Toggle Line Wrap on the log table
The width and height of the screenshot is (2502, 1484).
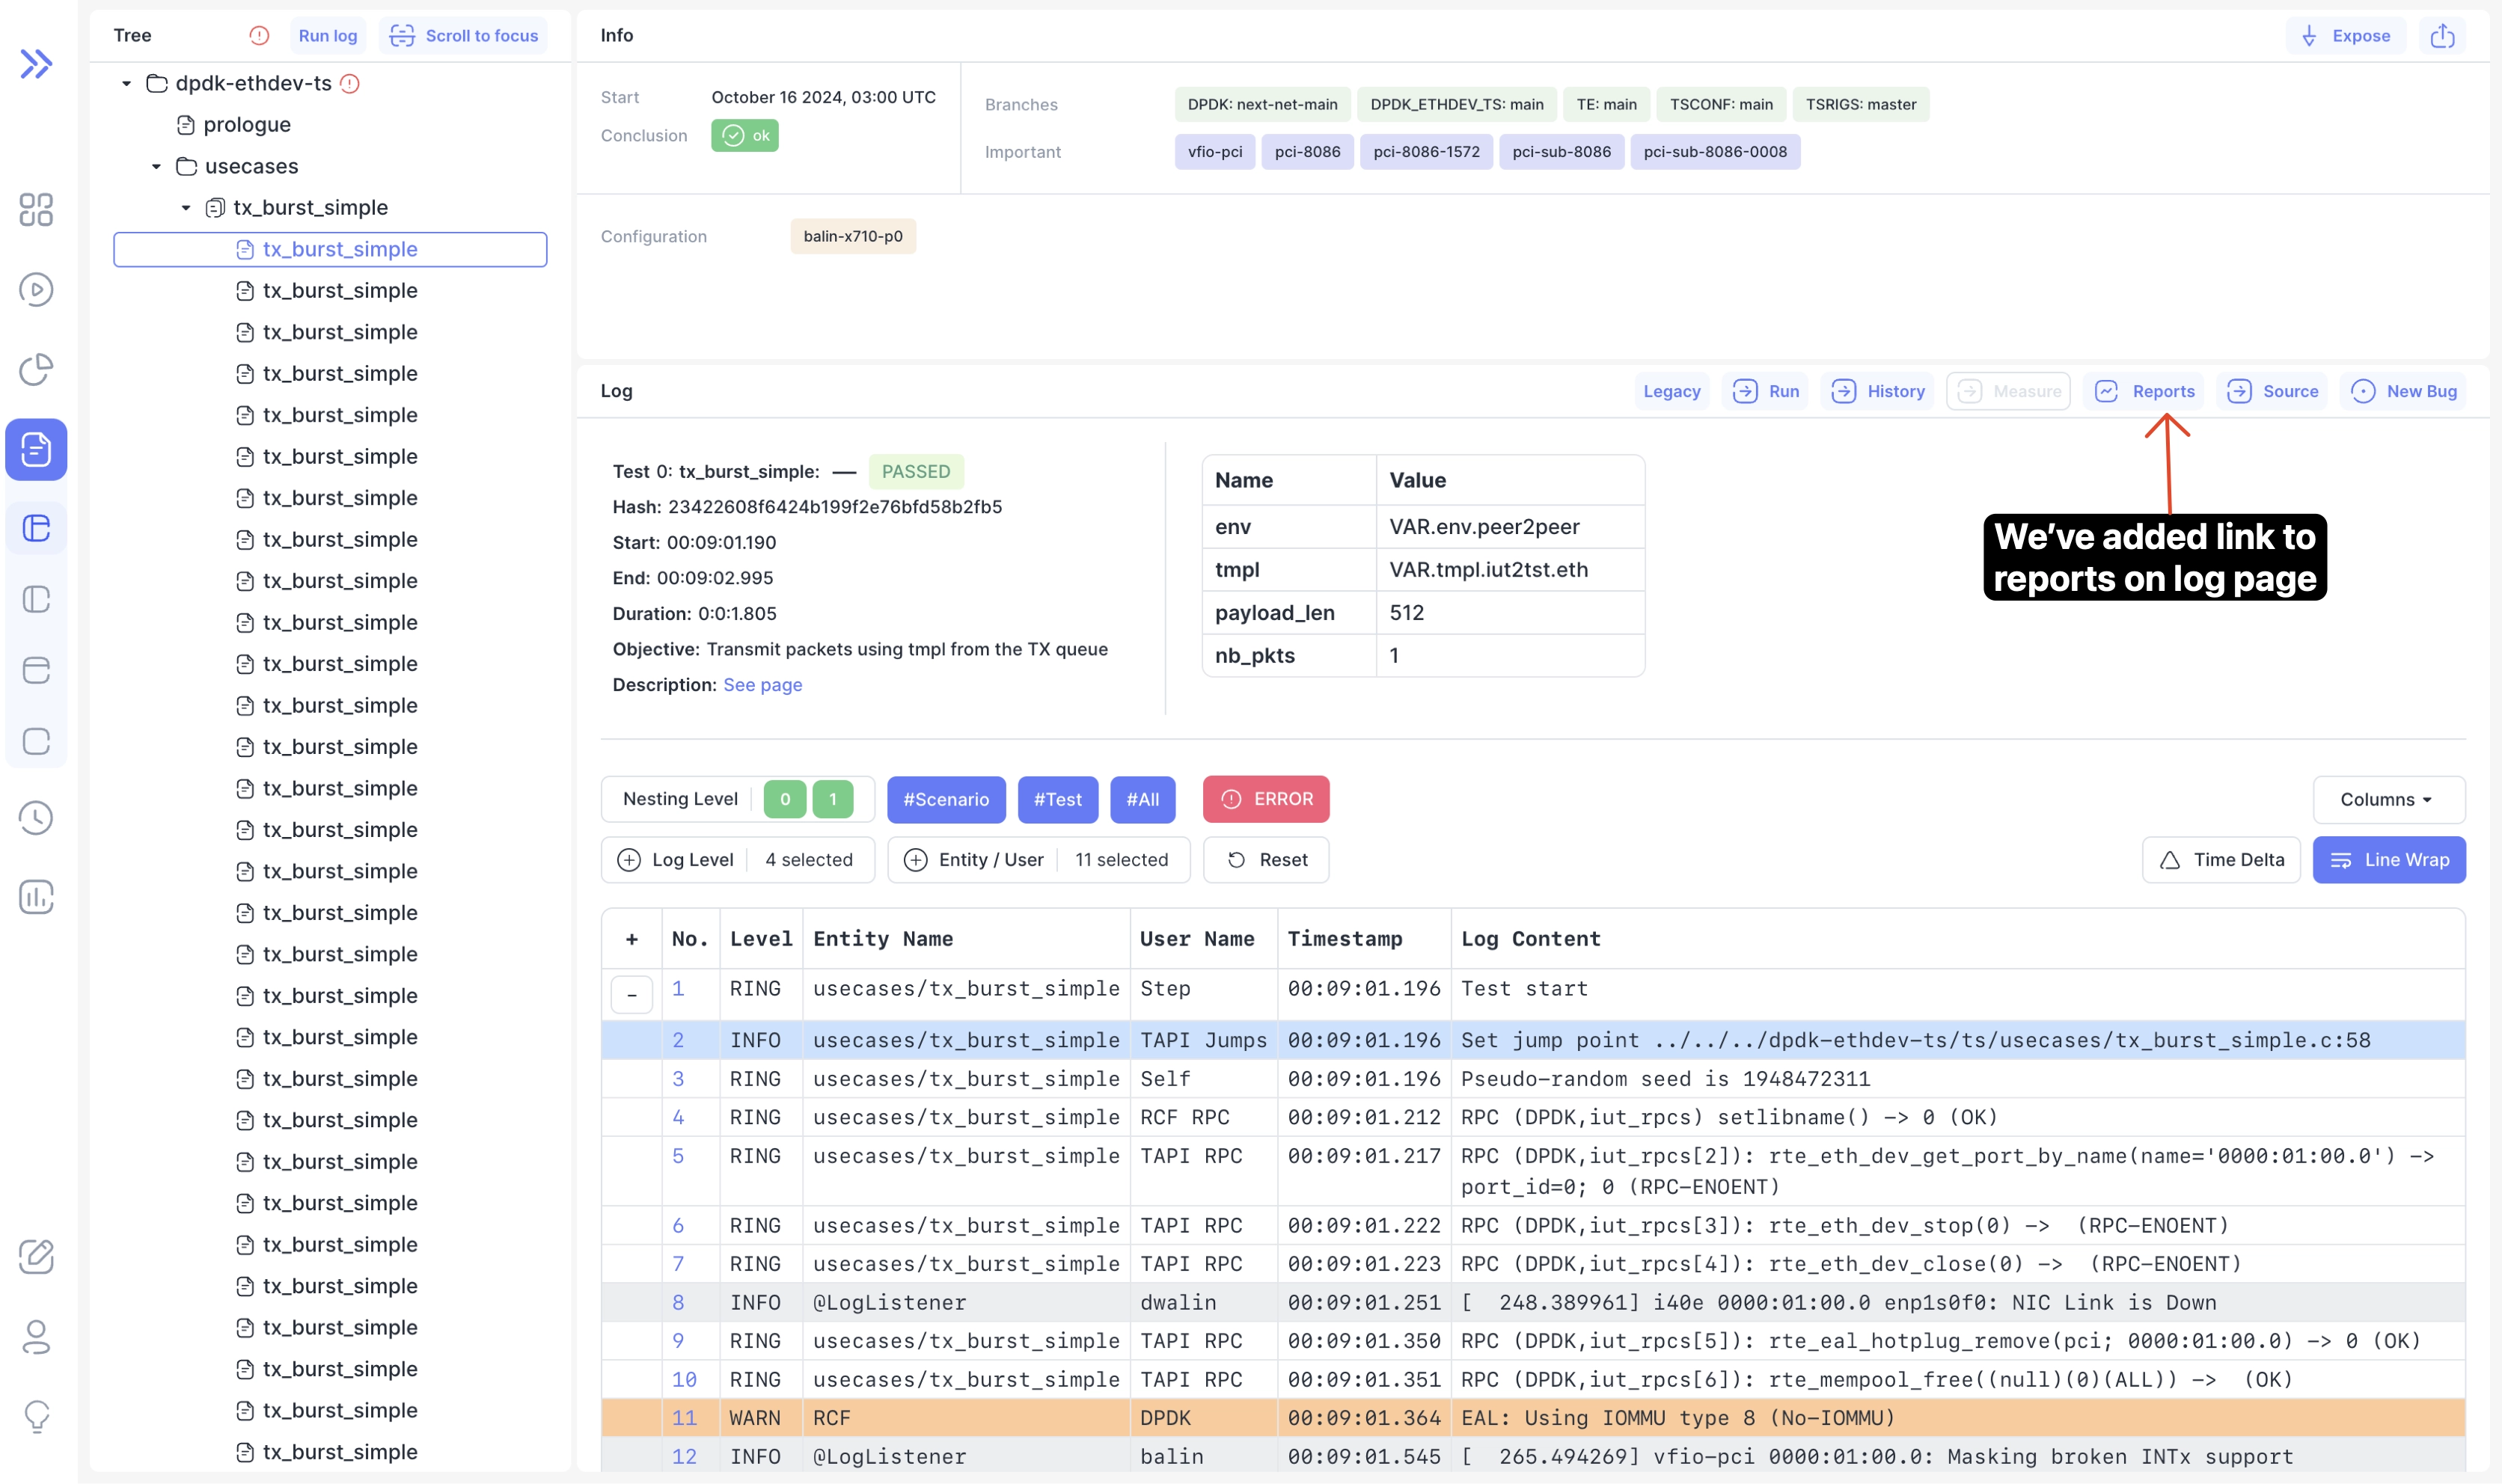[2388, 860]
